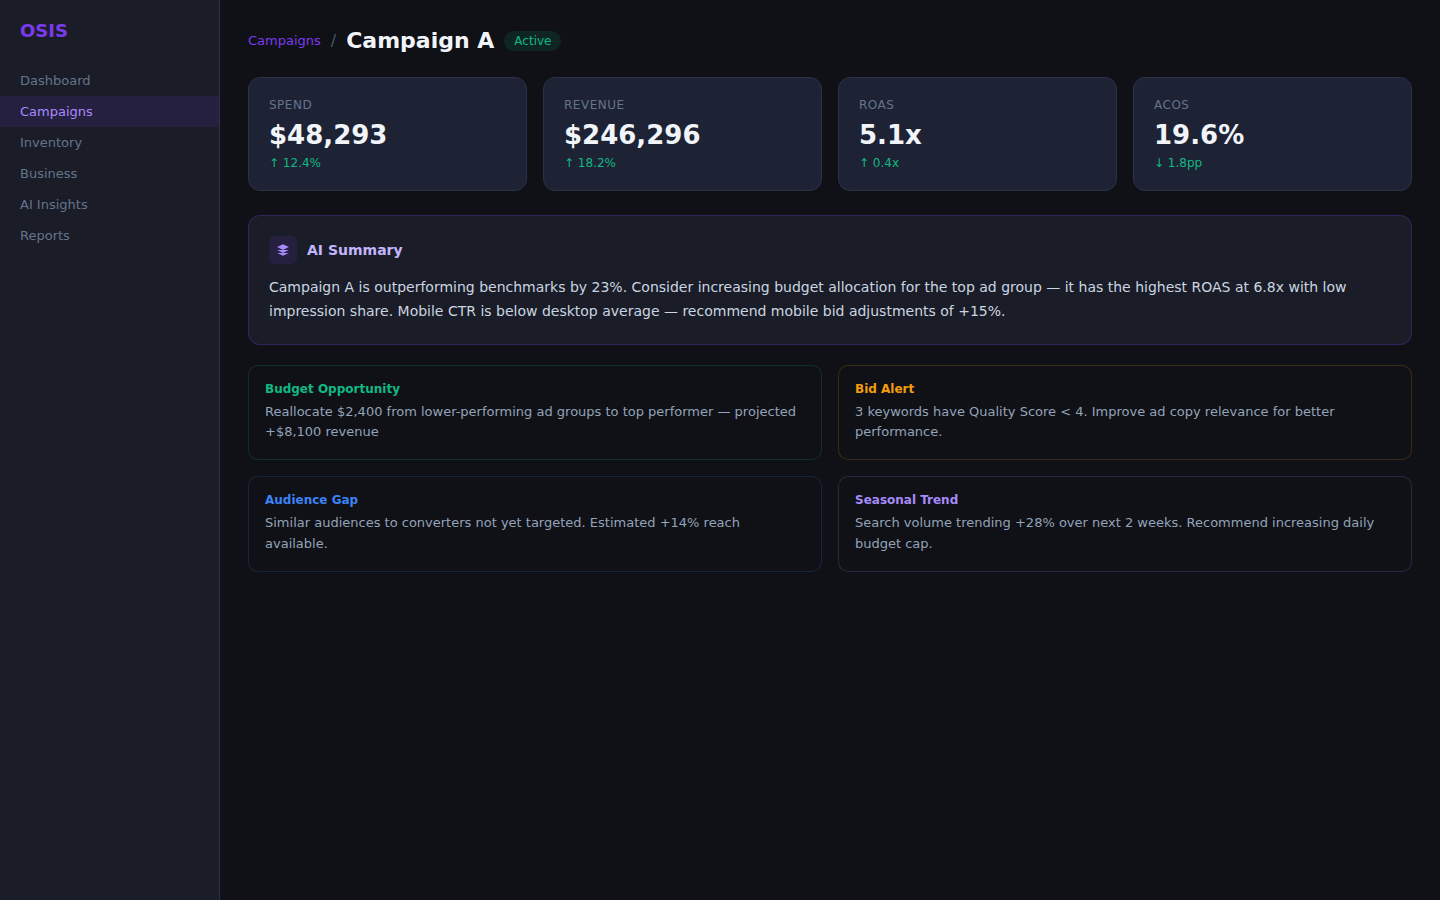Click the Campaigns breadcrumb link
The width and height of the screenshot is (1440, 900).
click(x=284, y=41)
